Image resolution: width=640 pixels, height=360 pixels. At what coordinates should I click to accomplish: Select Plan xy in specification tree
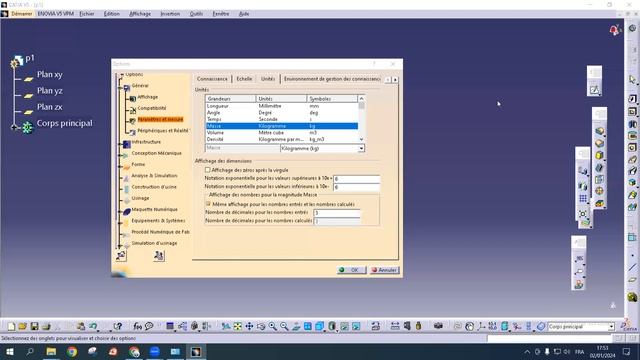[x=50, y=74]
